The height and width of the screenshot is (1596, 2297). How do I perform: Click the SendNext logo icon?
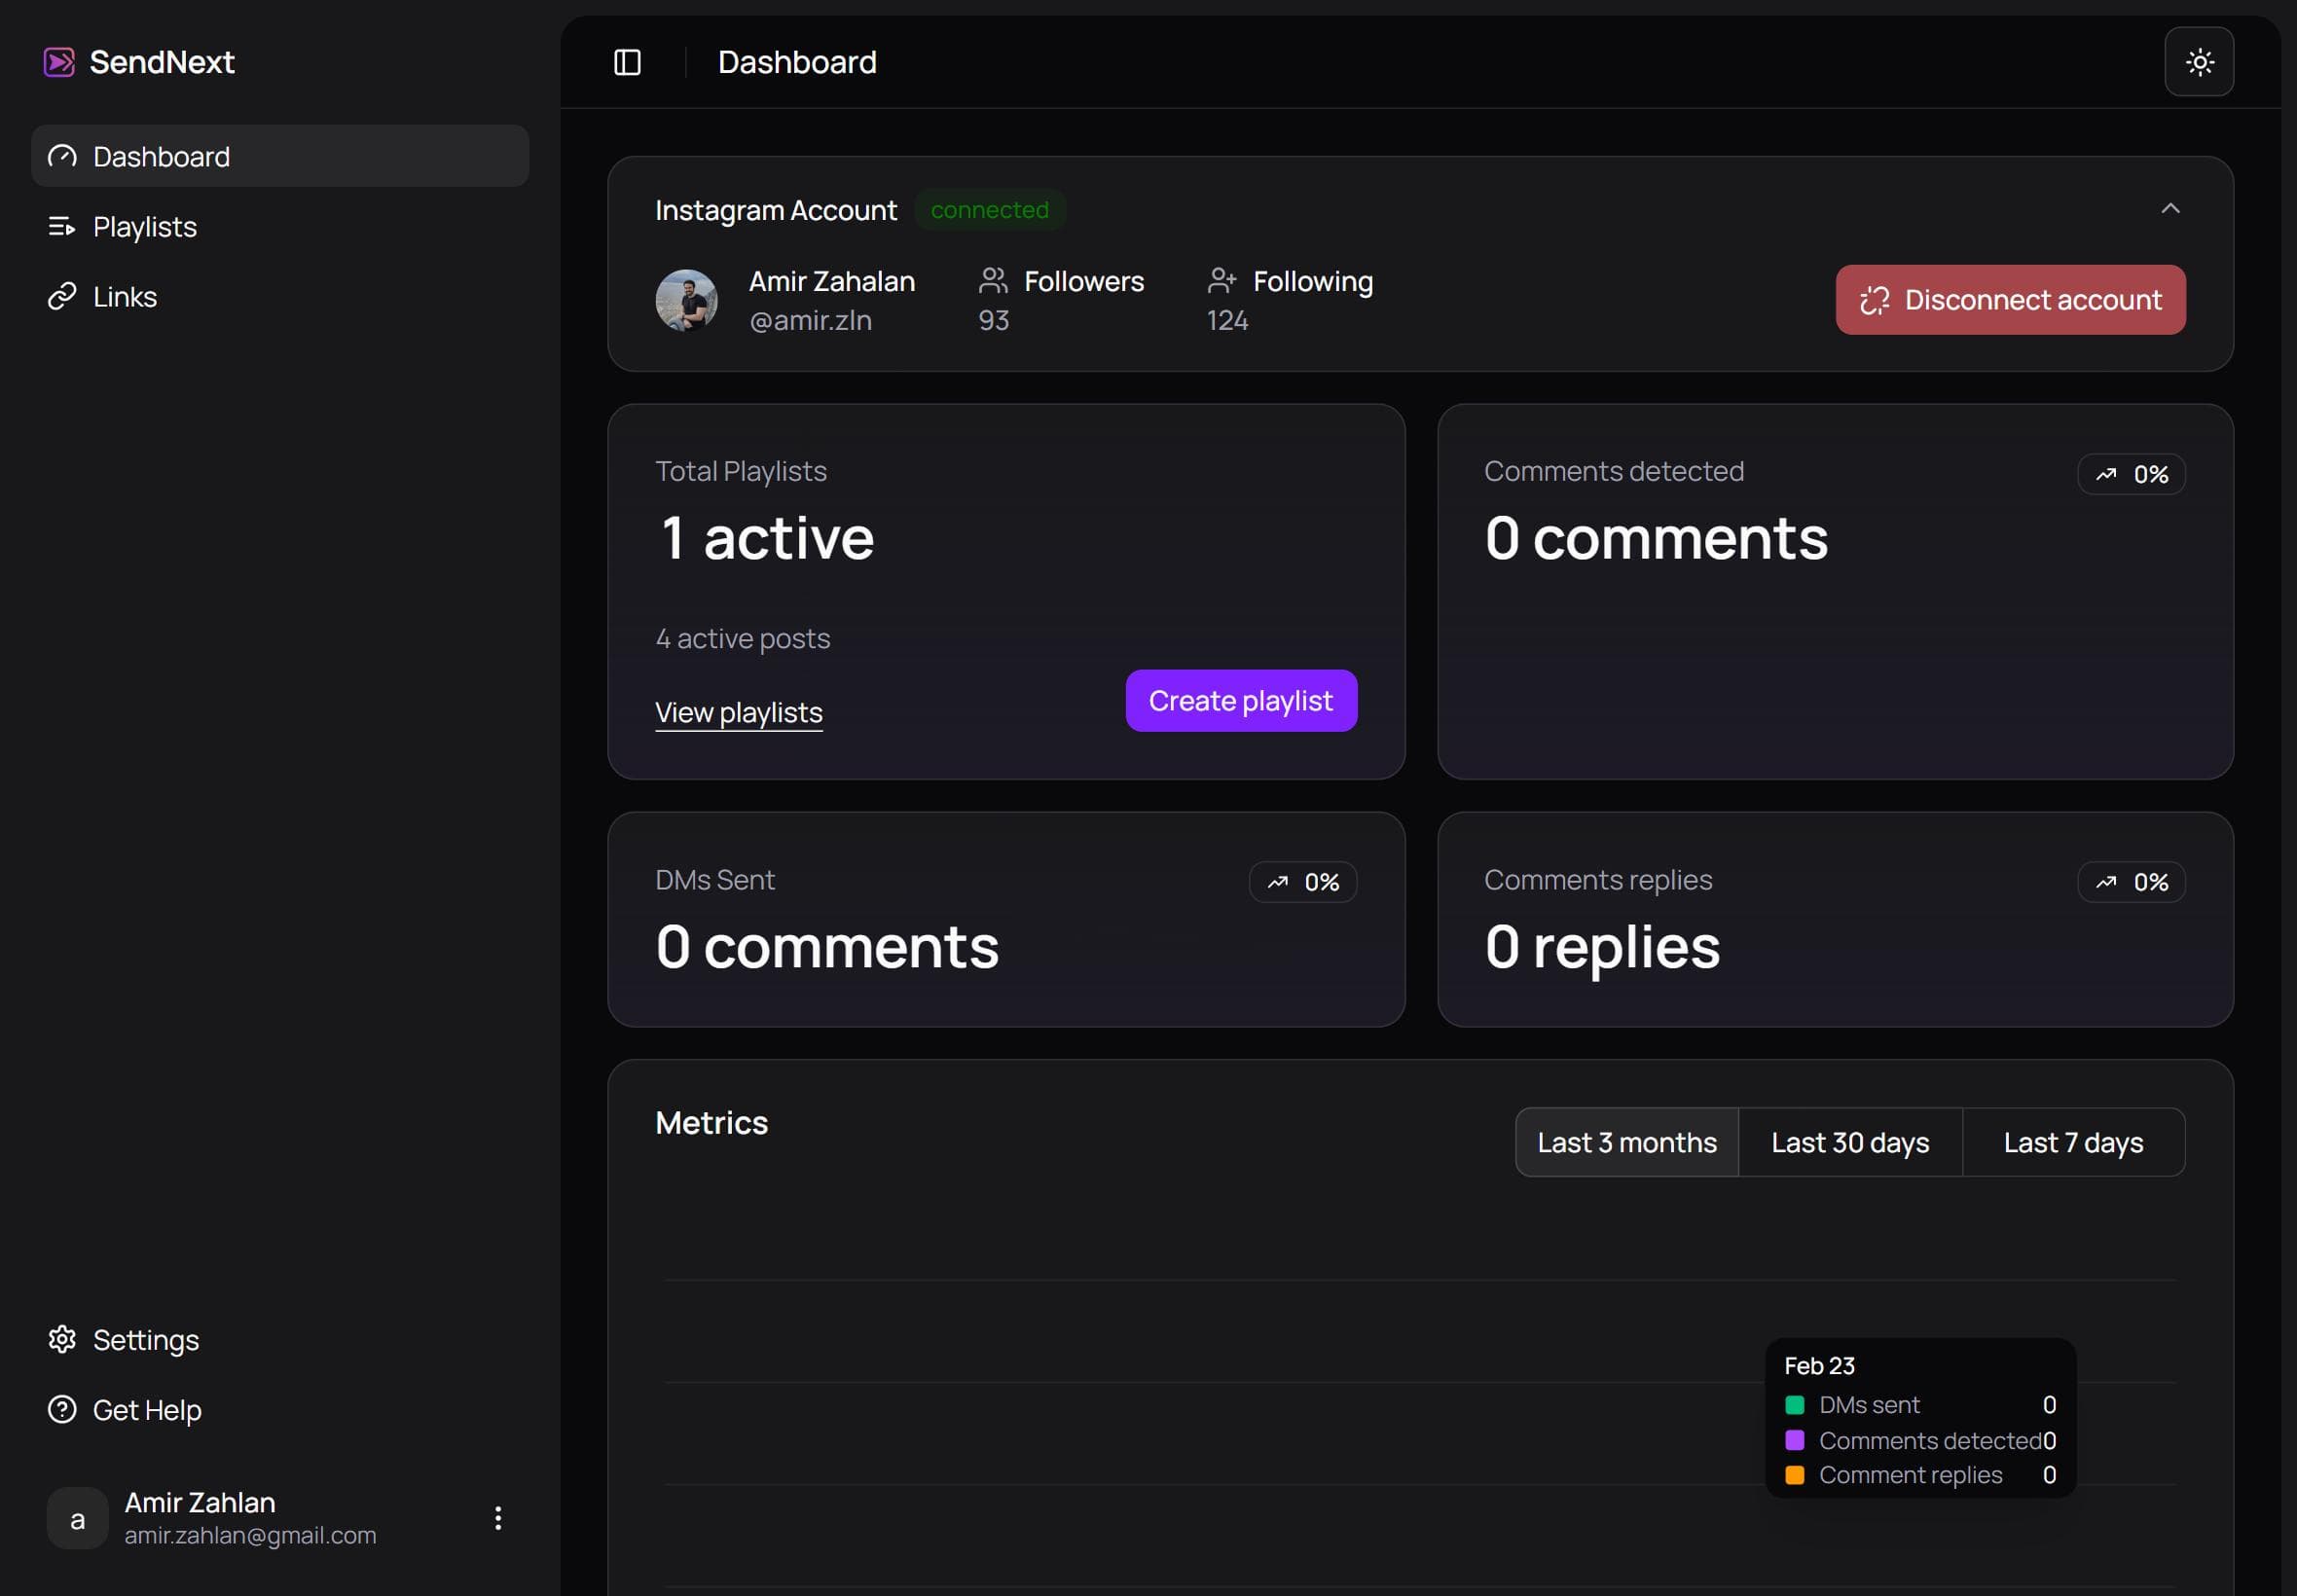pos(60,62)
